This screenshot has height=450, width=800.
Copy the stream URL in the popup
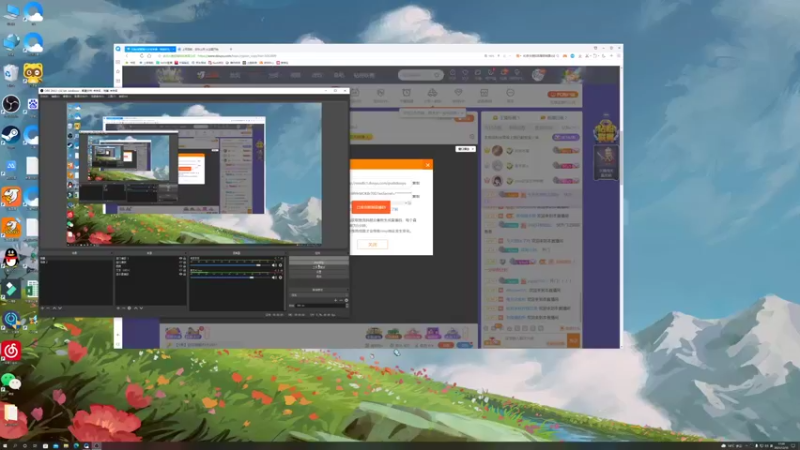(x=416, y=183)
